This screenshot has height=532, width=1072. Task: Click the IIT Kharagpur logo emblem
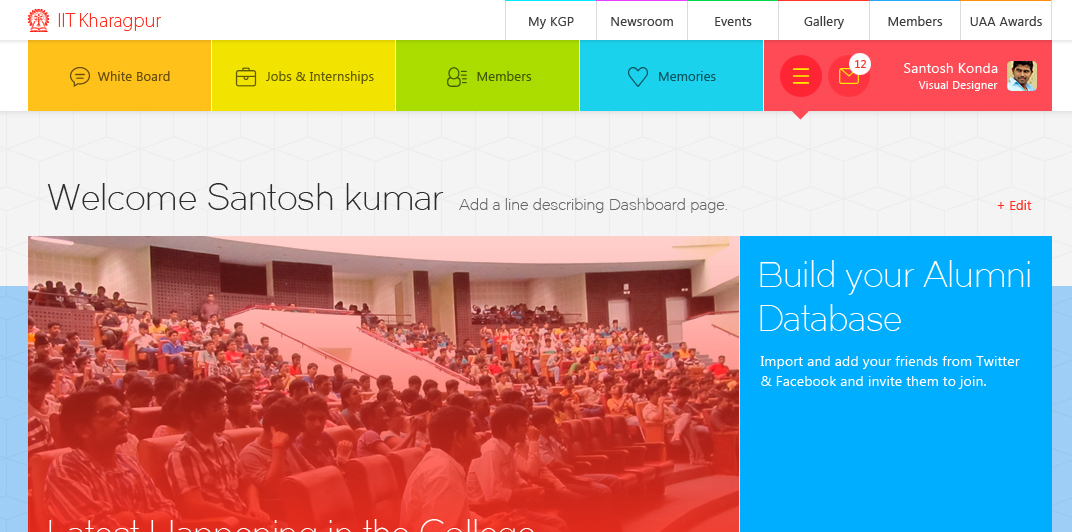38,21
